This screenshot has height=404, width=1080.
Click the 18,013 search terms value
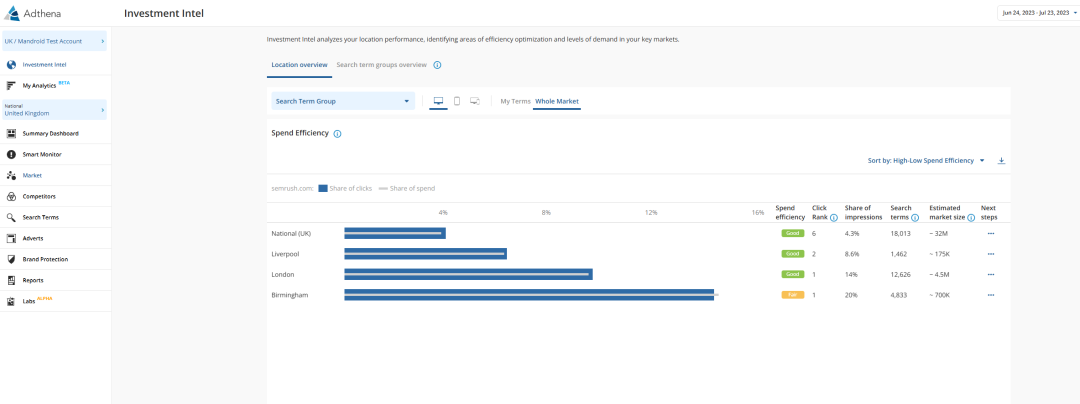tap(901, 234)
